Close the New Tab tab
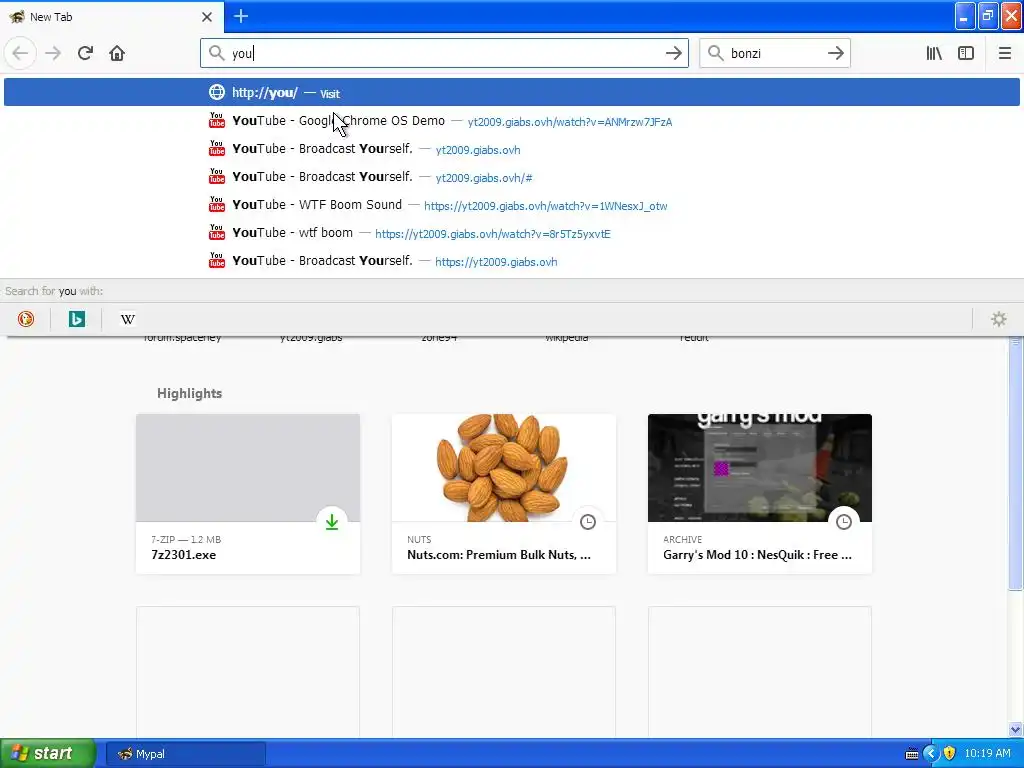 coord(207,17)
